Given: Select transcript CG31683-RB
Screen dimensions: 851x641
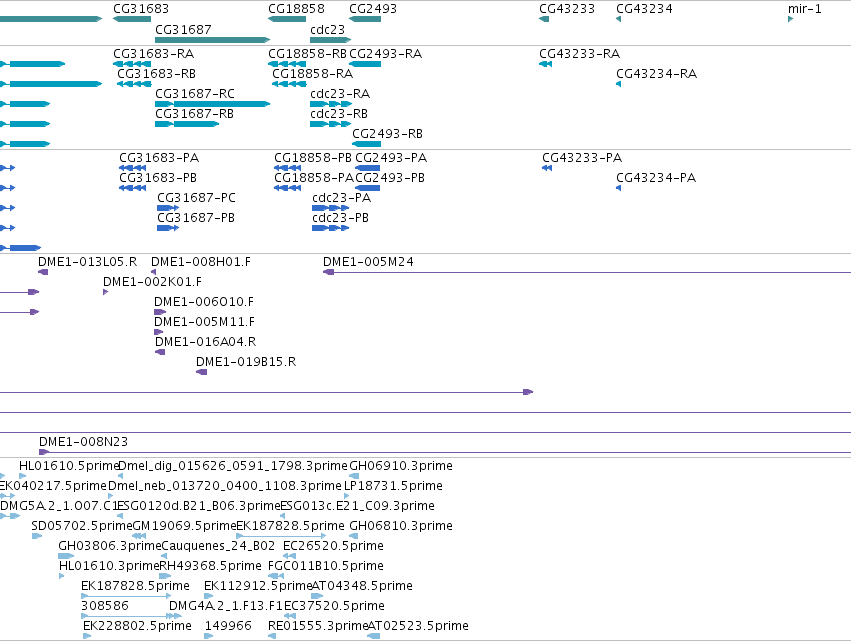Looking at the screenshot, I should point(134,84).
